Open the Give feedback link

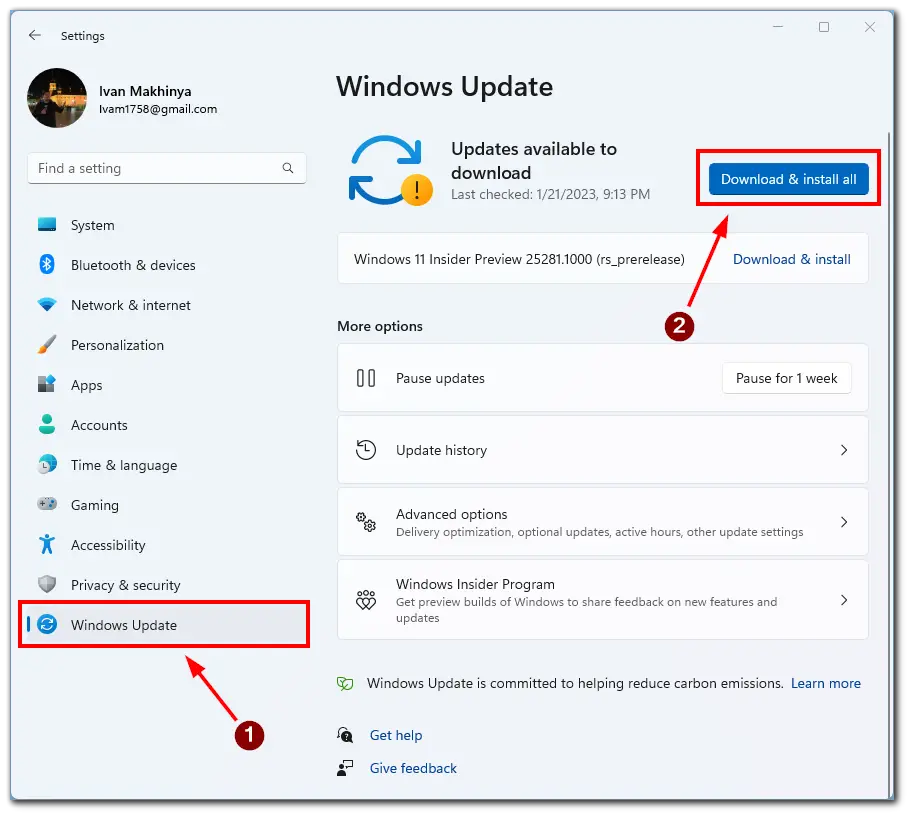[413, 769]
